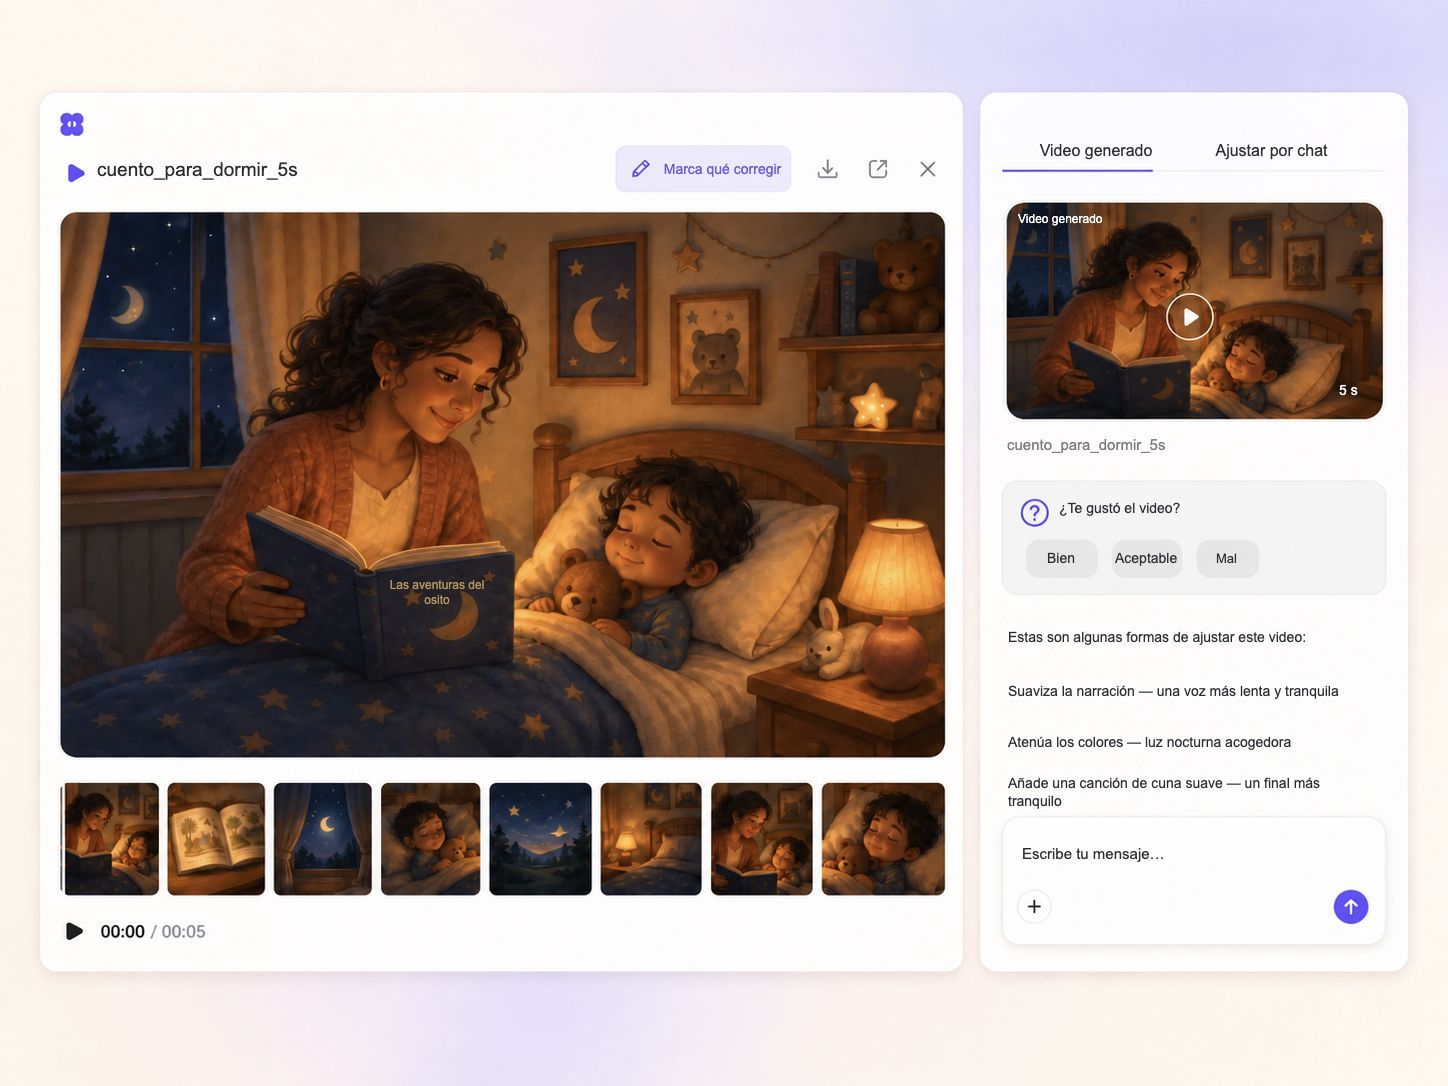Image resolution: width=1448 pixels, height=1086 pixels.
Task: Click the ¿Te gustó el video? prompt
Action: tap(1120, 508)
